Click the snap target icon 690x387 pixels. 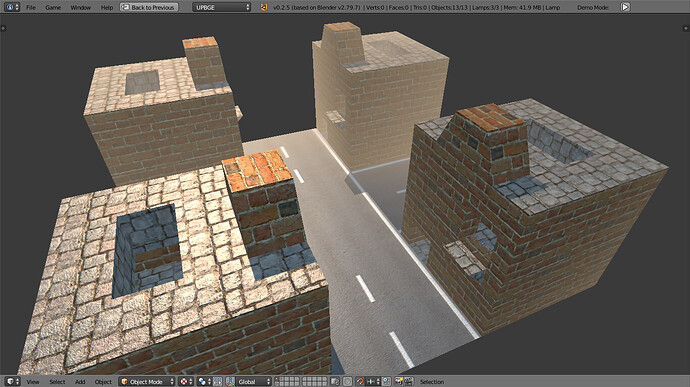click(386, 381)
